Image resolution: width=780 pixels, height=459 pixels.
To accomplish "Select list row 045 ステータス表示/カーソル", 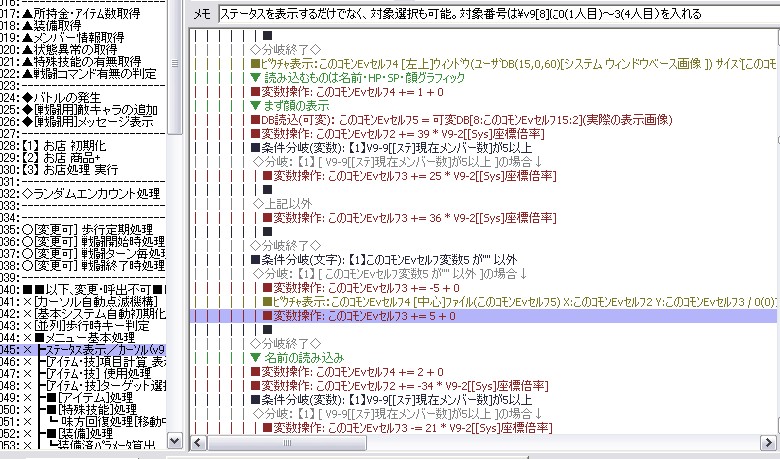I will [83, 350].
